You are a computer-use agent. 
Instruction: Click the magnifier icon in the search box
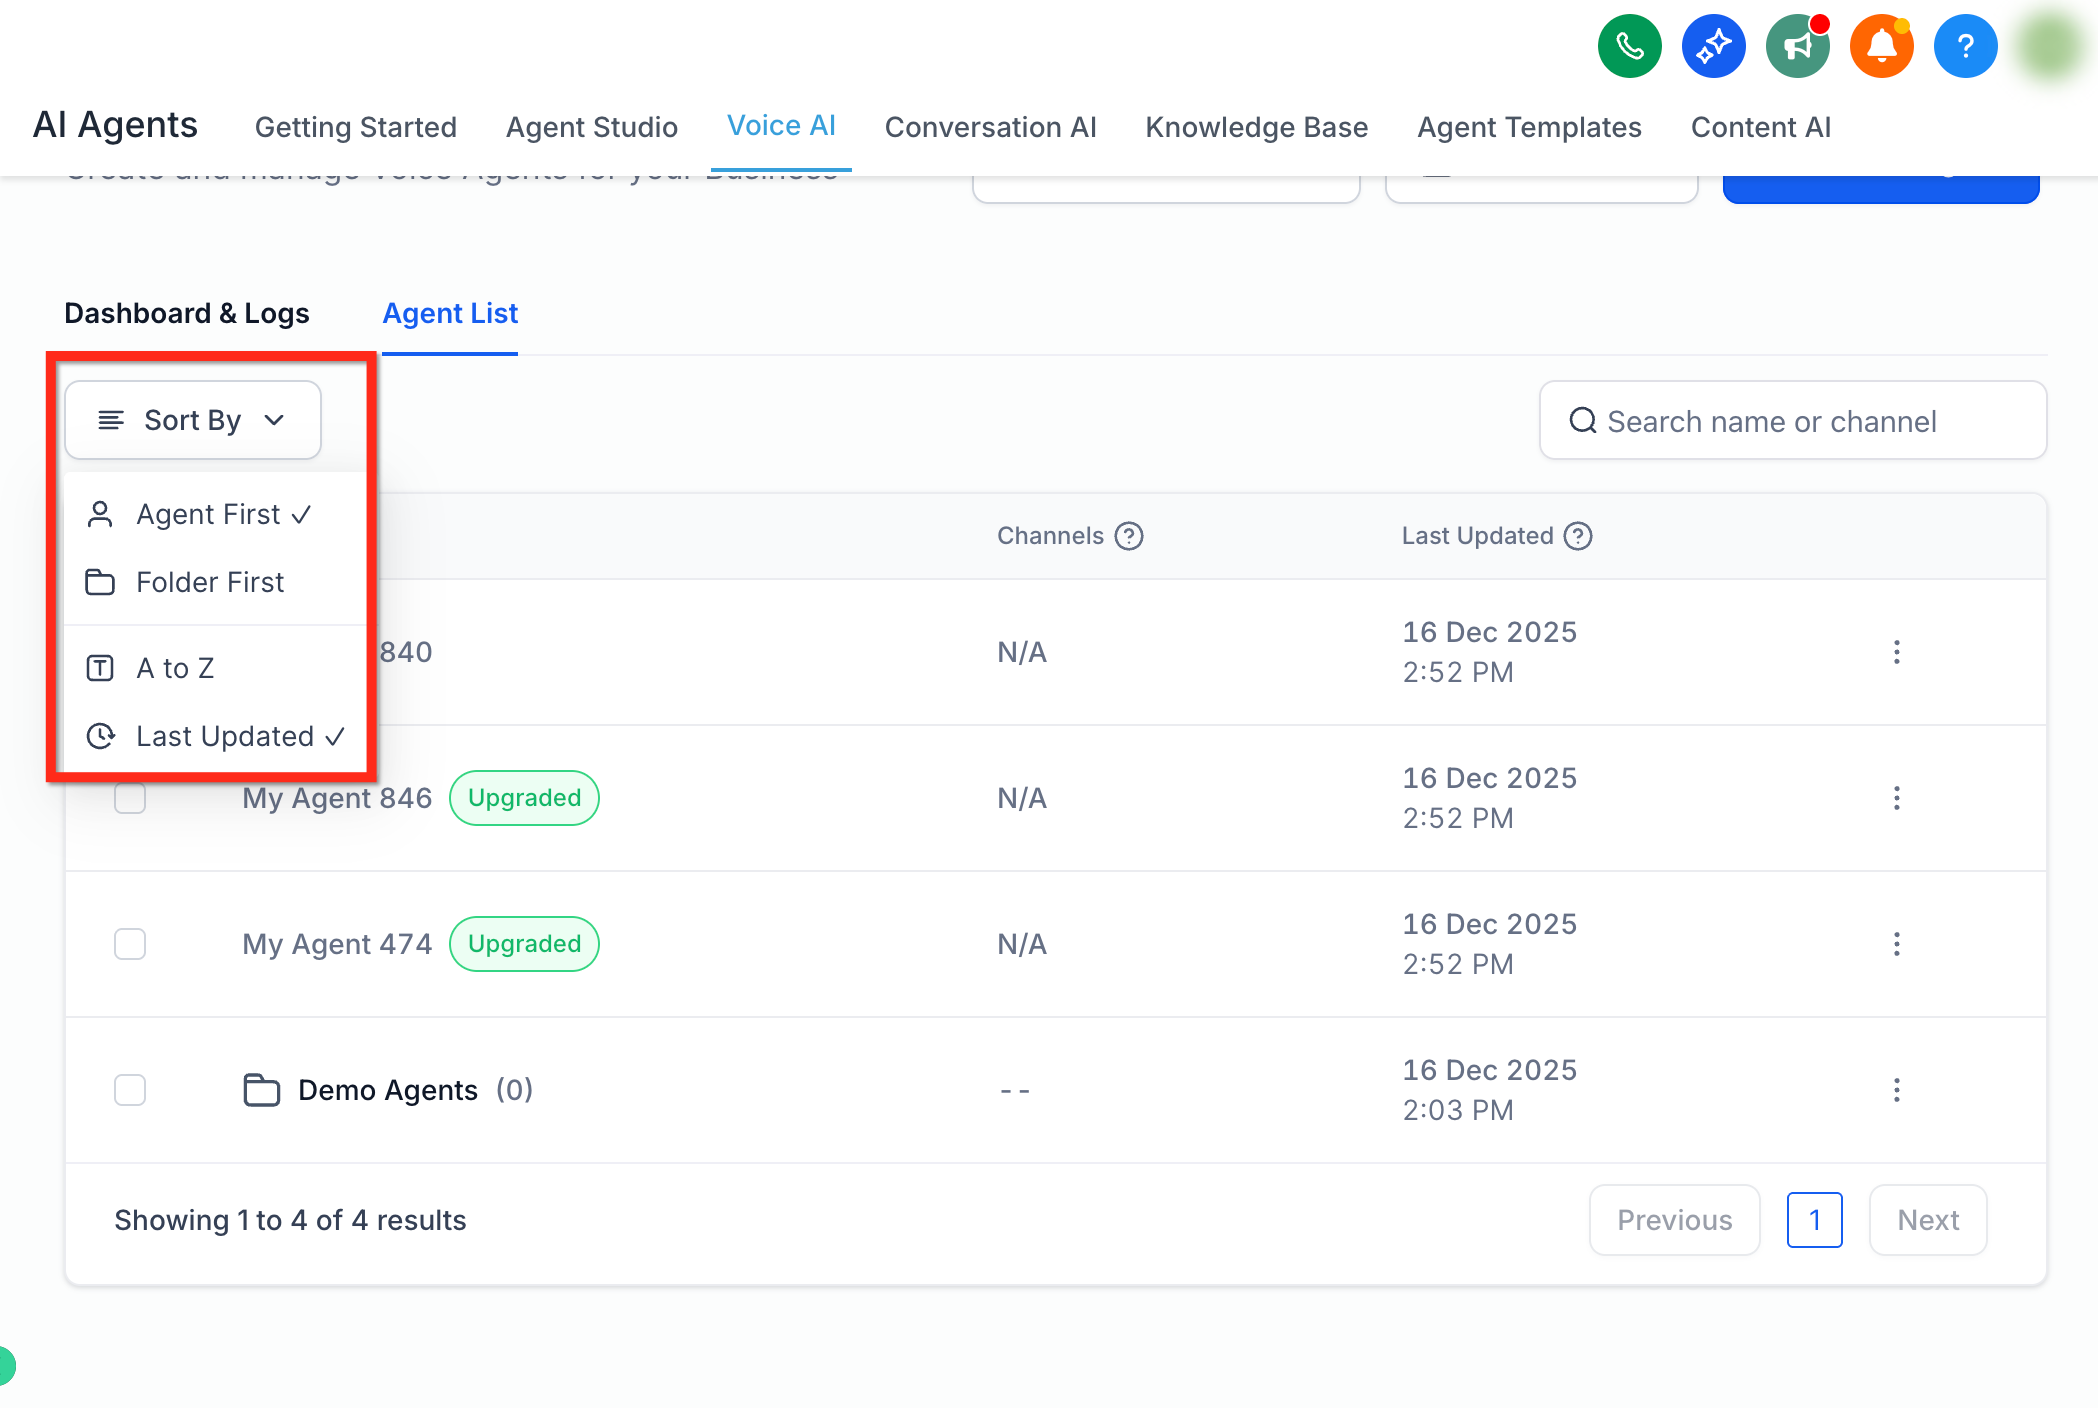(x=1582, y=421)
